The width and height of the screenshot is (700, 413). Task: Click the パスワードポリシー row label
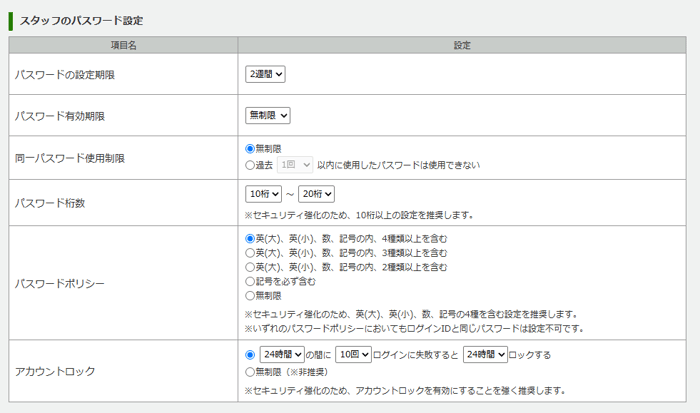pos(59,284)
